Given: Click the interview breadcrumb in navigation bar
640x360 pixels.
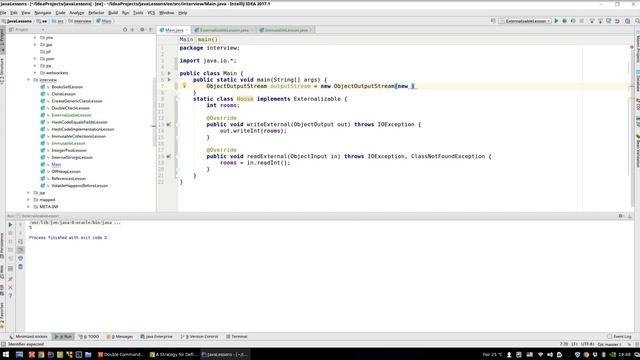Looking at the screenshot, I should (x=80, y=21).
